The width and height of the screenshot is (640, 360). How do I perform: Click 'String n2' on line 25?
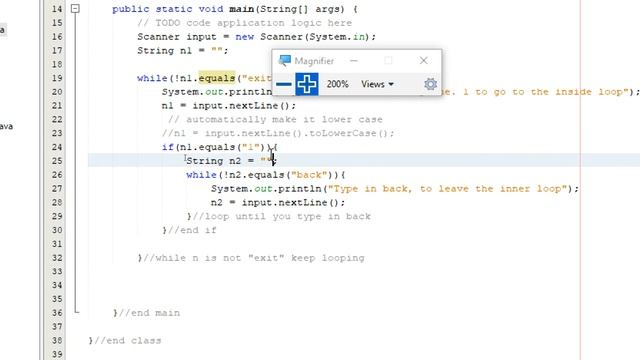[x=213, y=161]
